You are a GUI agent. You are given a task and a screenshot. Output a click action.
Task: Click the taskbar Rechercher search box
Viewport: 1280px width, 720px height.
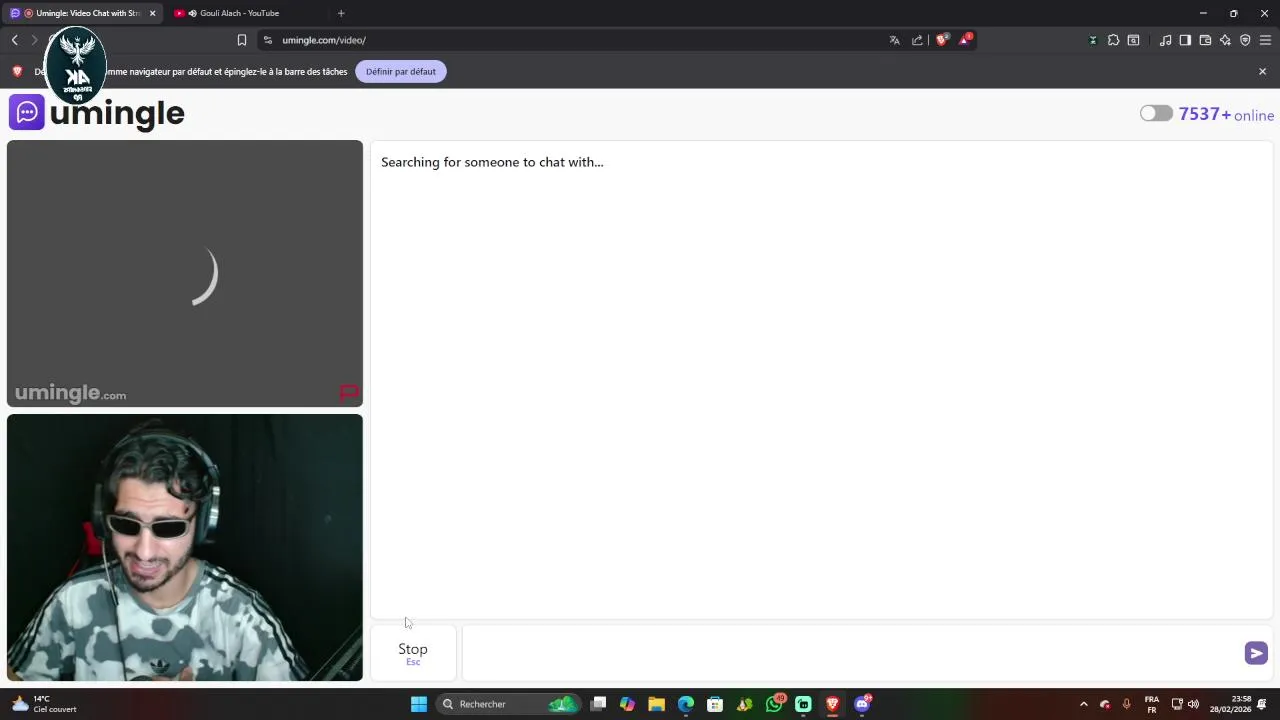[x=508, y=704]
